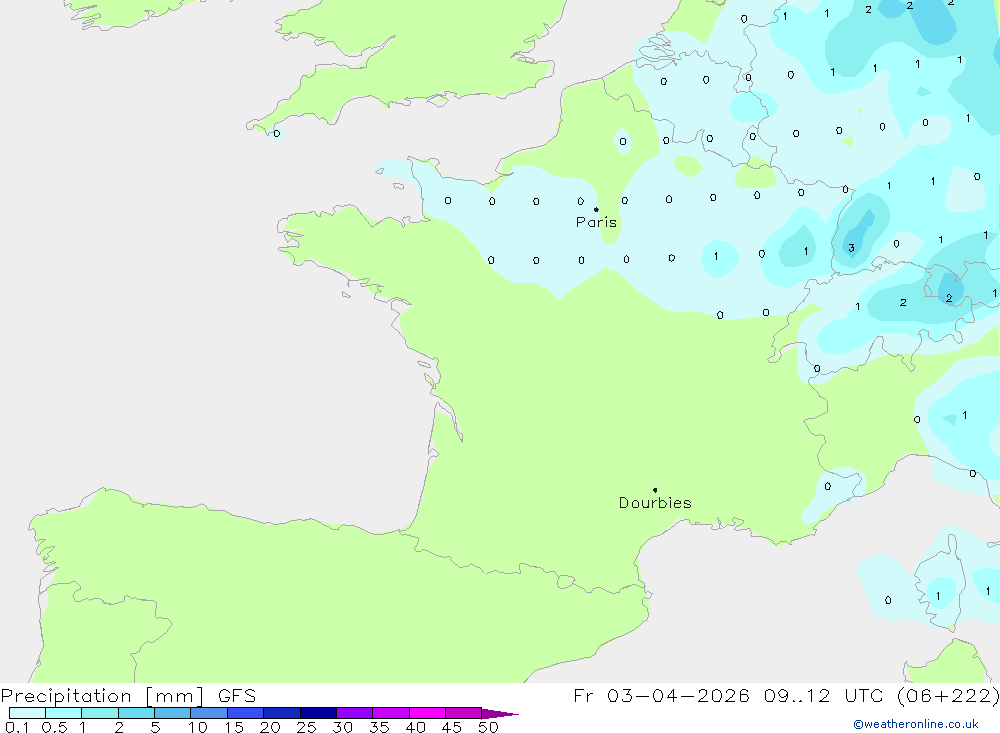Click the legend label 10

pos(198,727)
